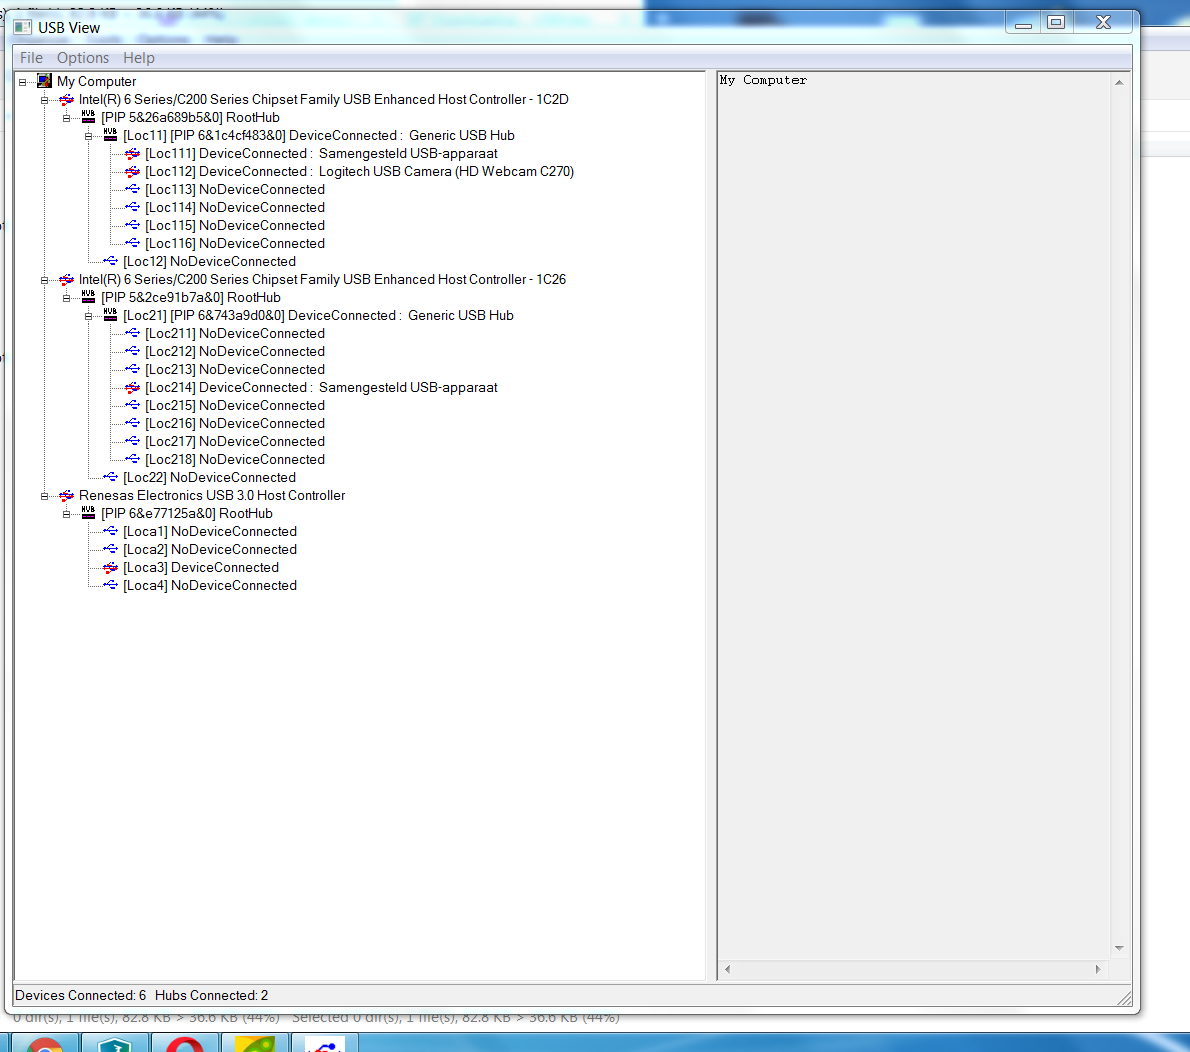
Task: Open the File menu
Action: pyautogui.click(x=31, y=58)
